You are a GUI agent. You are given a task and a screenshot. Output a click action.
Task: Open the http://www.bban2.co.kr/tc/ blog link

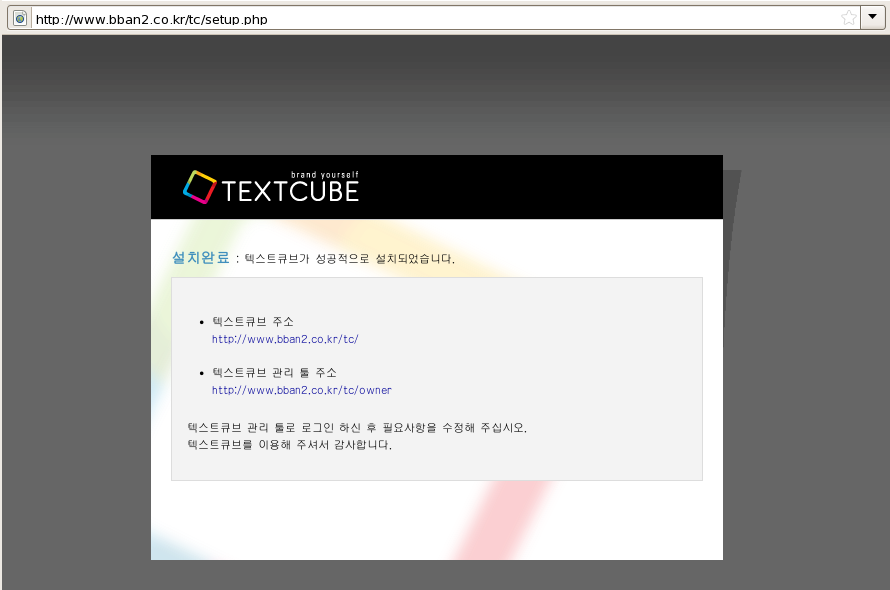point(285,339)
